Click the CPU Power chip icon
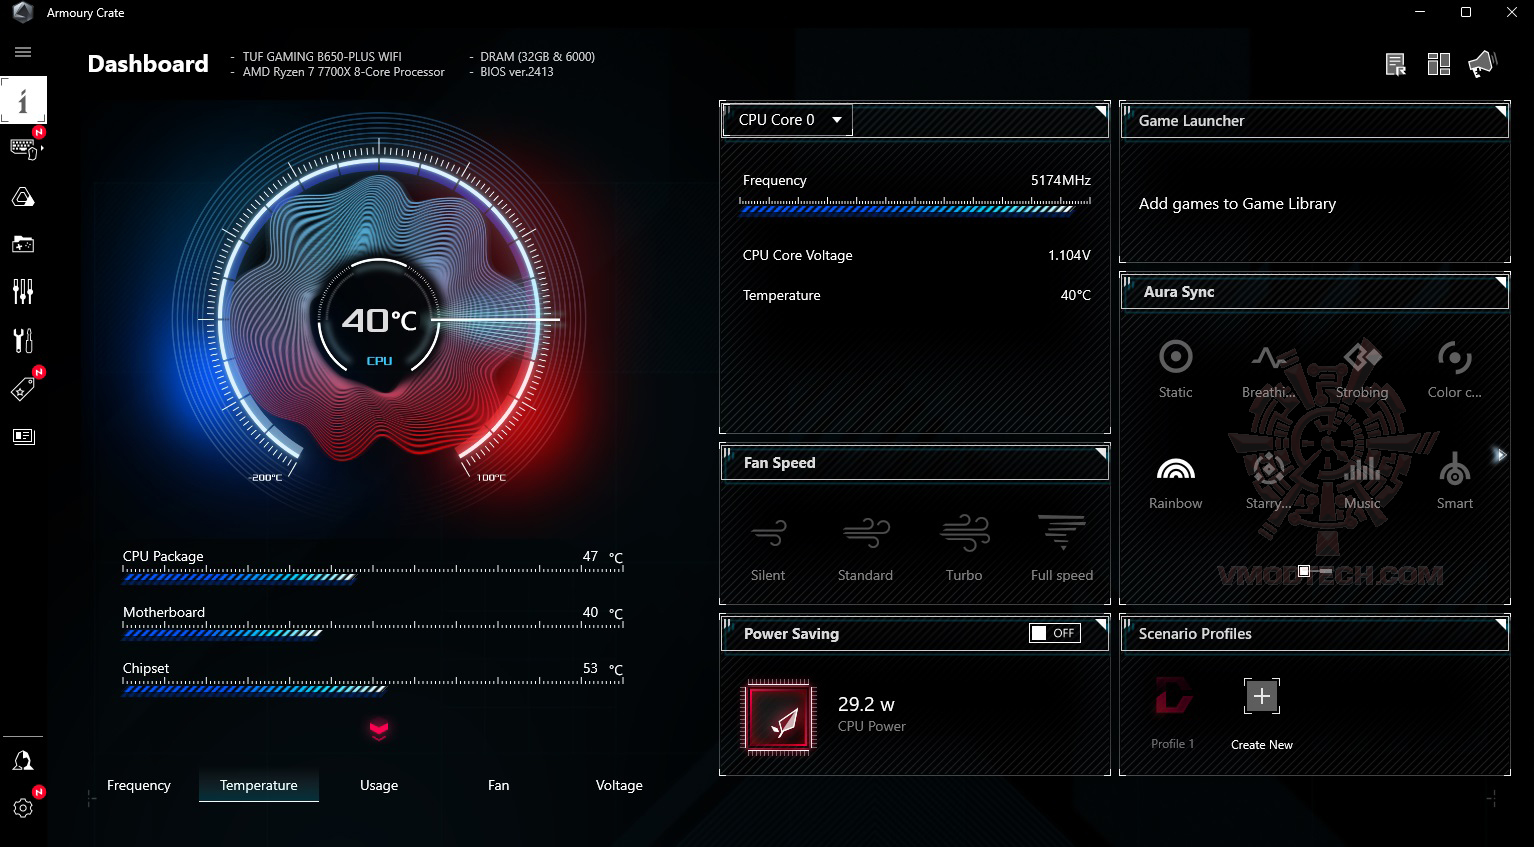This screenshot has height=847, width=1534. click(x=778, y=716)
